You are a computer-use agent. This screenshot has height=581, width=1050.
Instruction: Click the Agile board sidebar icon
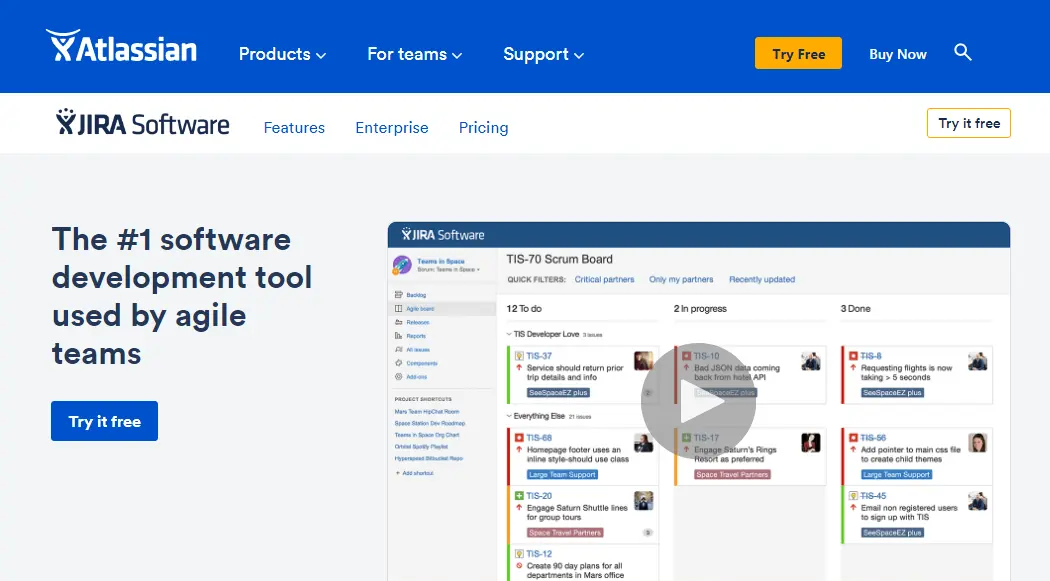pos(398,309)
